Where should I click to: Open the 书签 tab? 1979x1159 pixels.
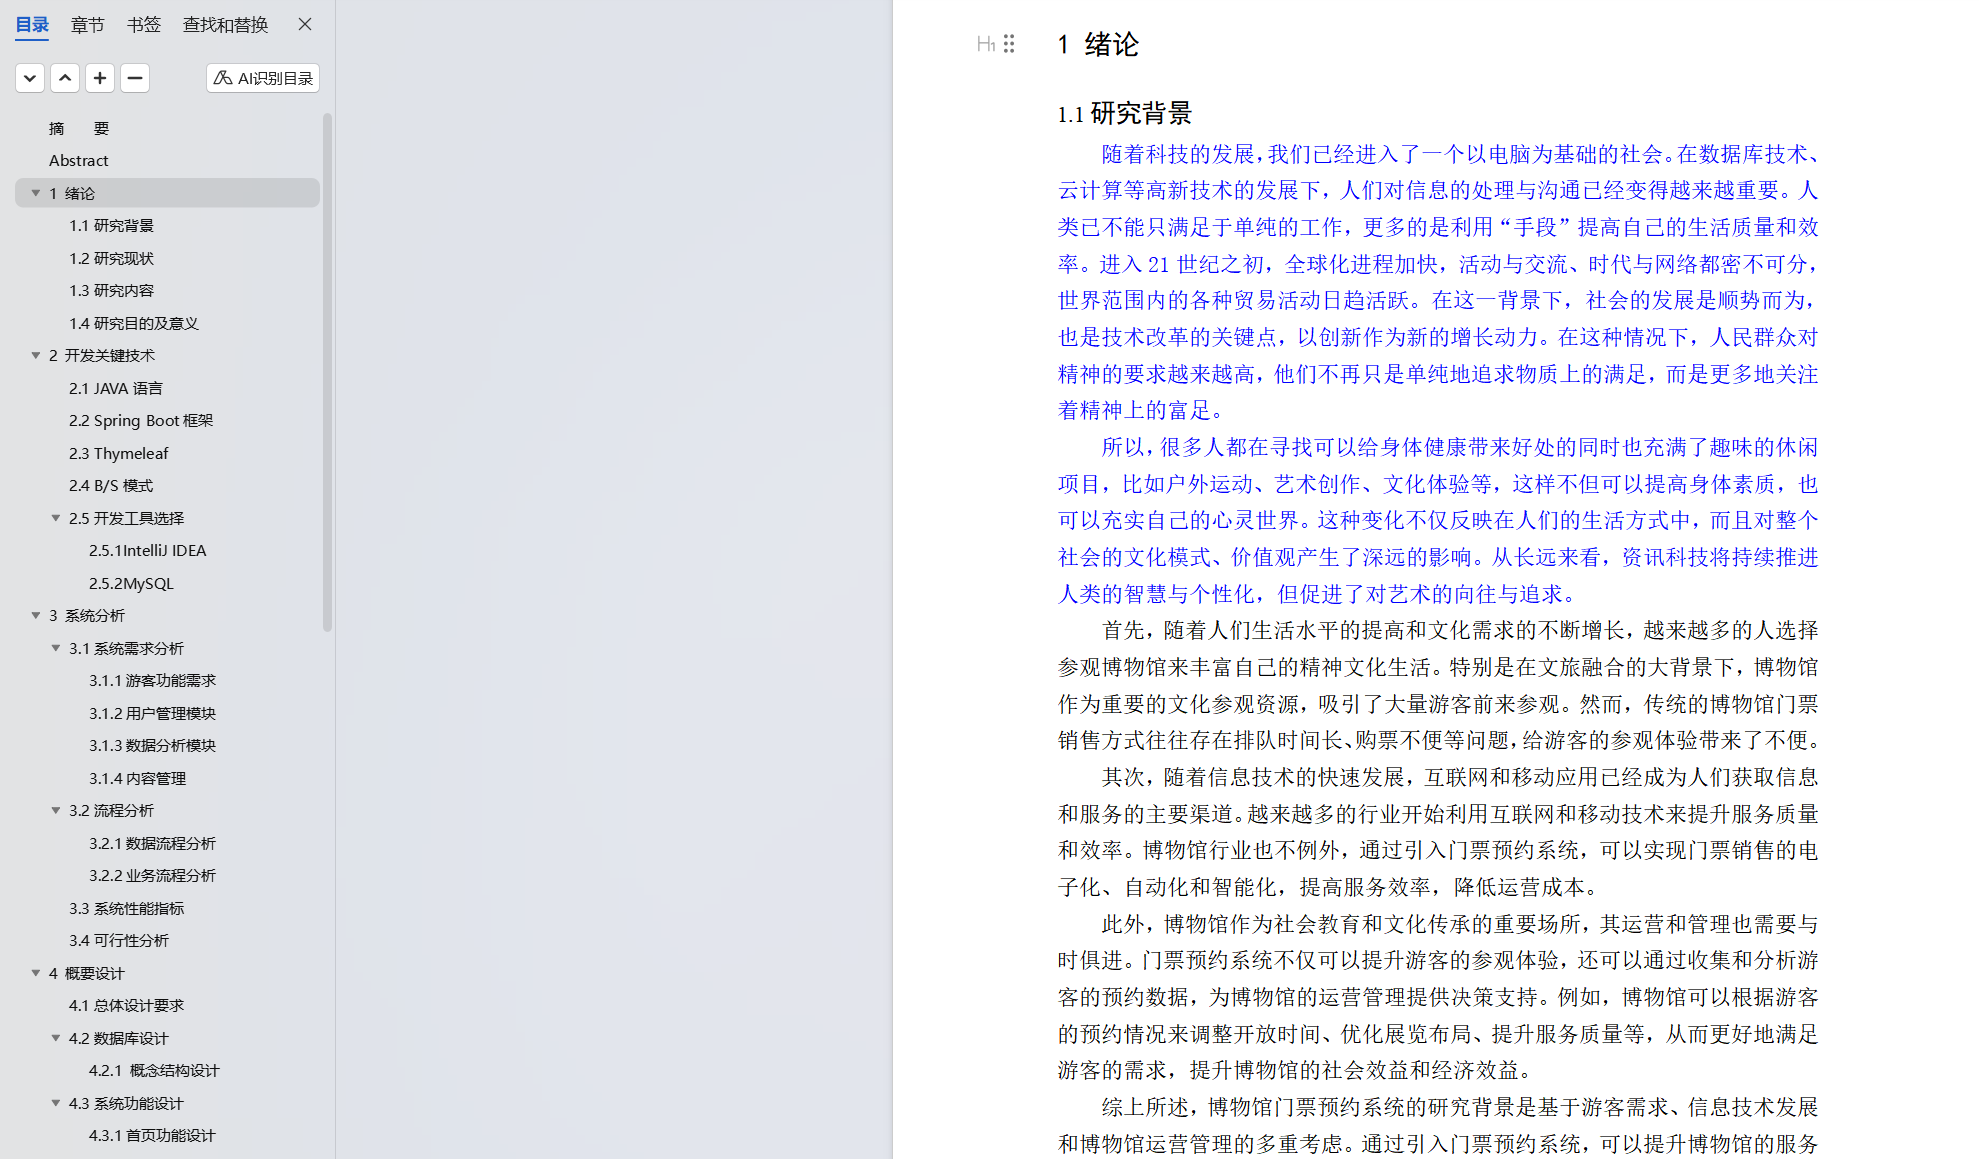(143, 25)
